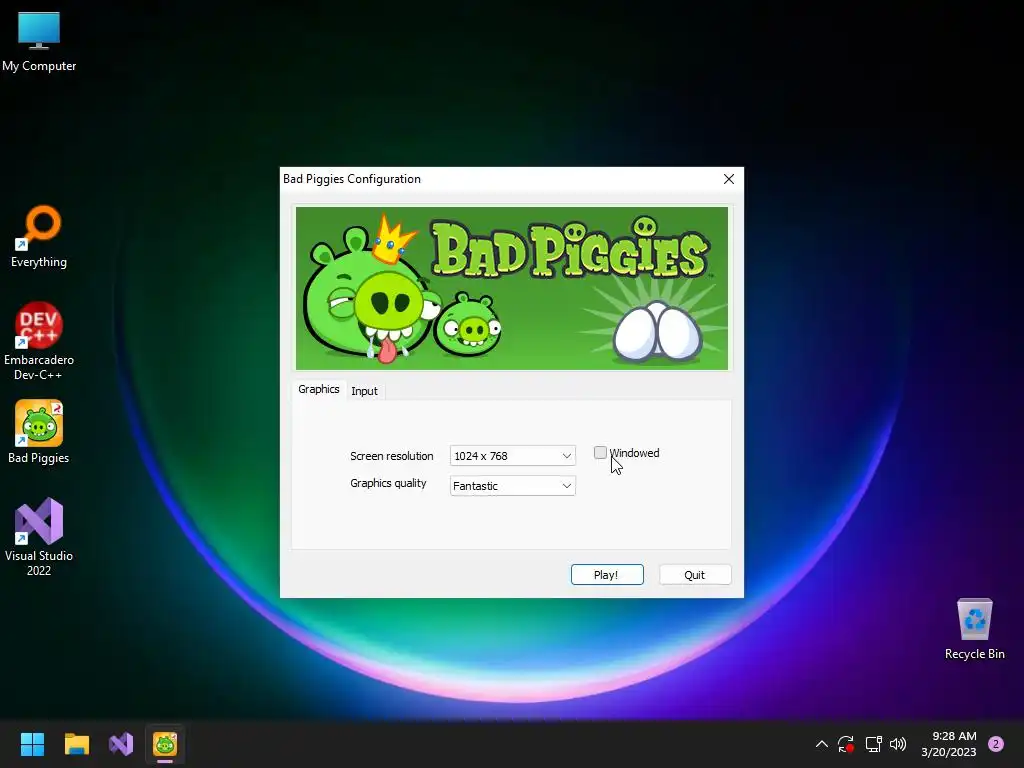Click the Quit button
The image size is (1024, 768).
[695, 575]
